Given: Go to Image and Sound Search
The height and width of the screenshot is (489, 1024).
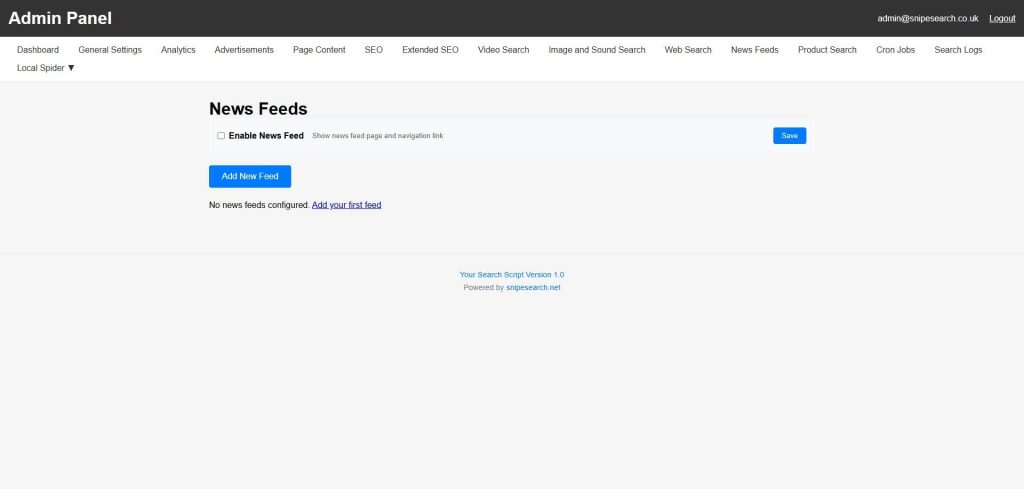Looking at the screenshot, I should 597,50.
